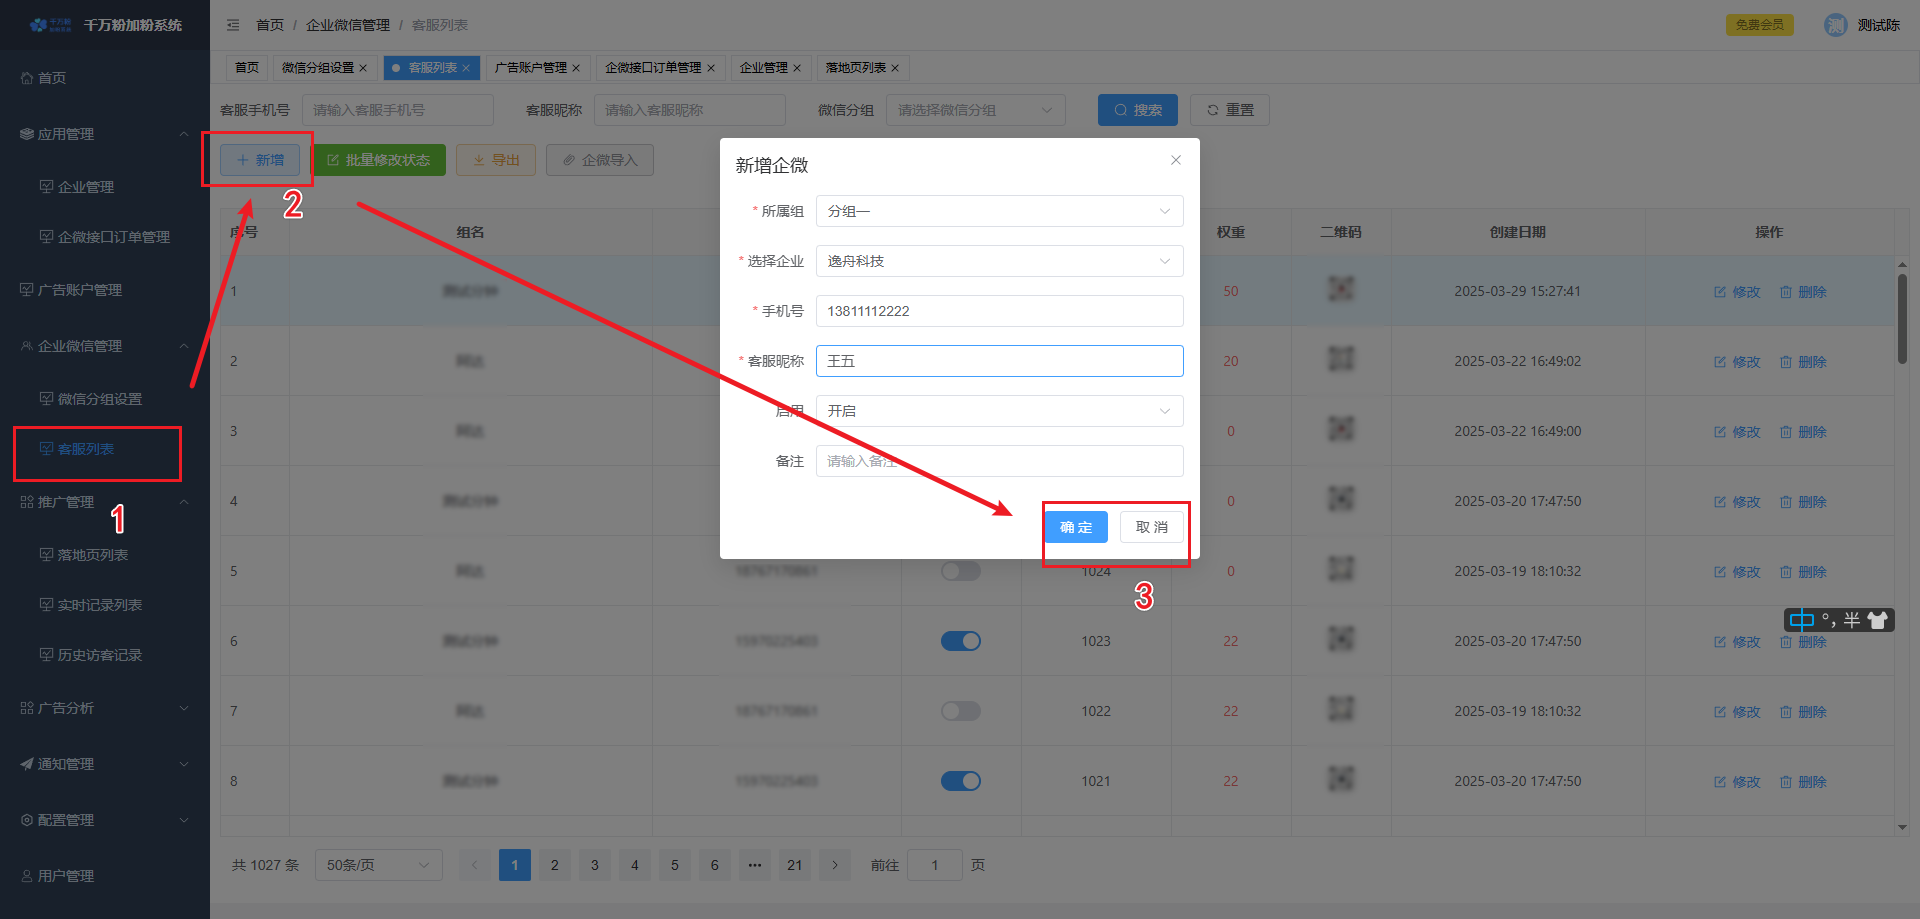Screen dimensions: 1920x919
Task: Click the 删除 trash icon in row 2
Action: tap(1786, 362)
